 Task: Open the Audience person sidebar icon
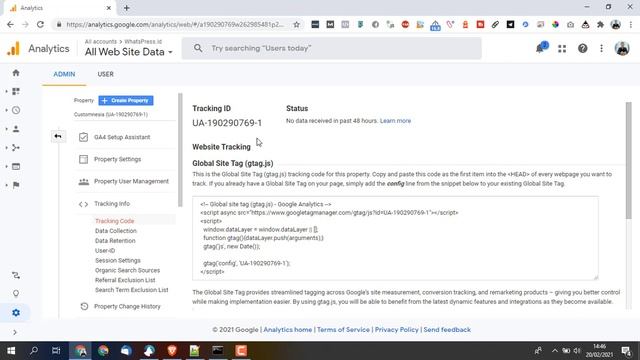click(16, 129)
